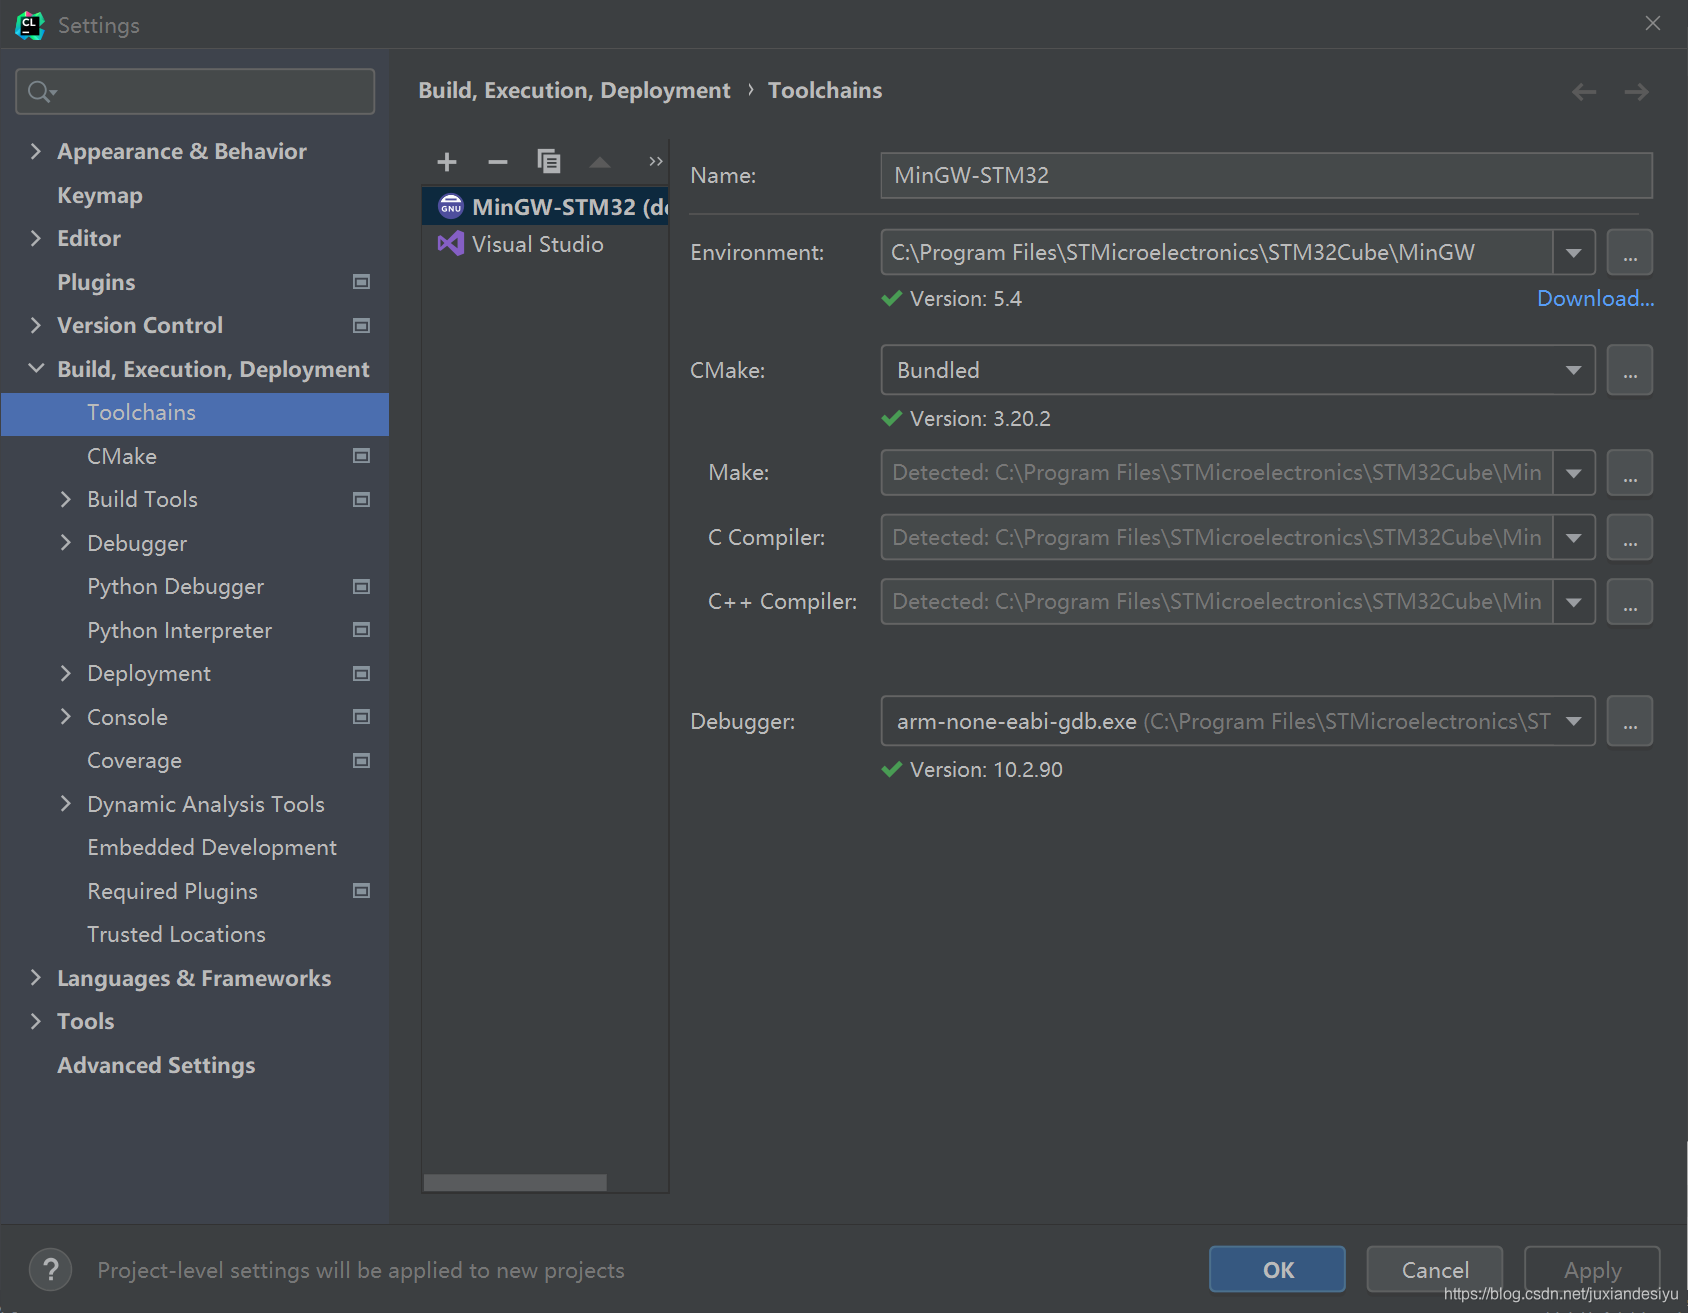Click the Download... link
The height and width of the screenshot is (1313, 1688).
click(x=1595, y=298)
